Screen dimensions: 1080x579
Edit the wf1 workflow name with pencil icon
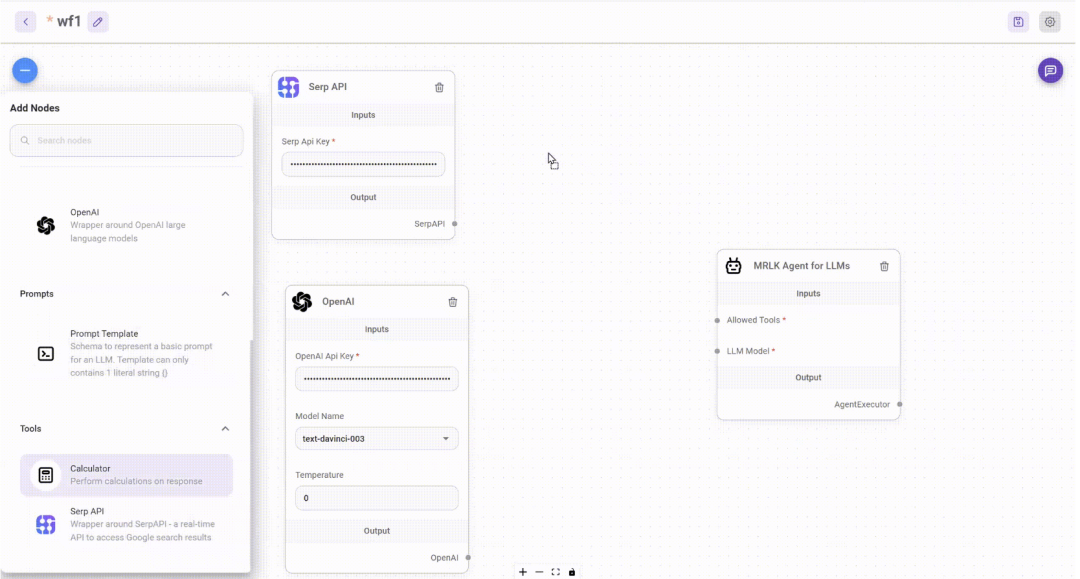[x=98, y=22]
